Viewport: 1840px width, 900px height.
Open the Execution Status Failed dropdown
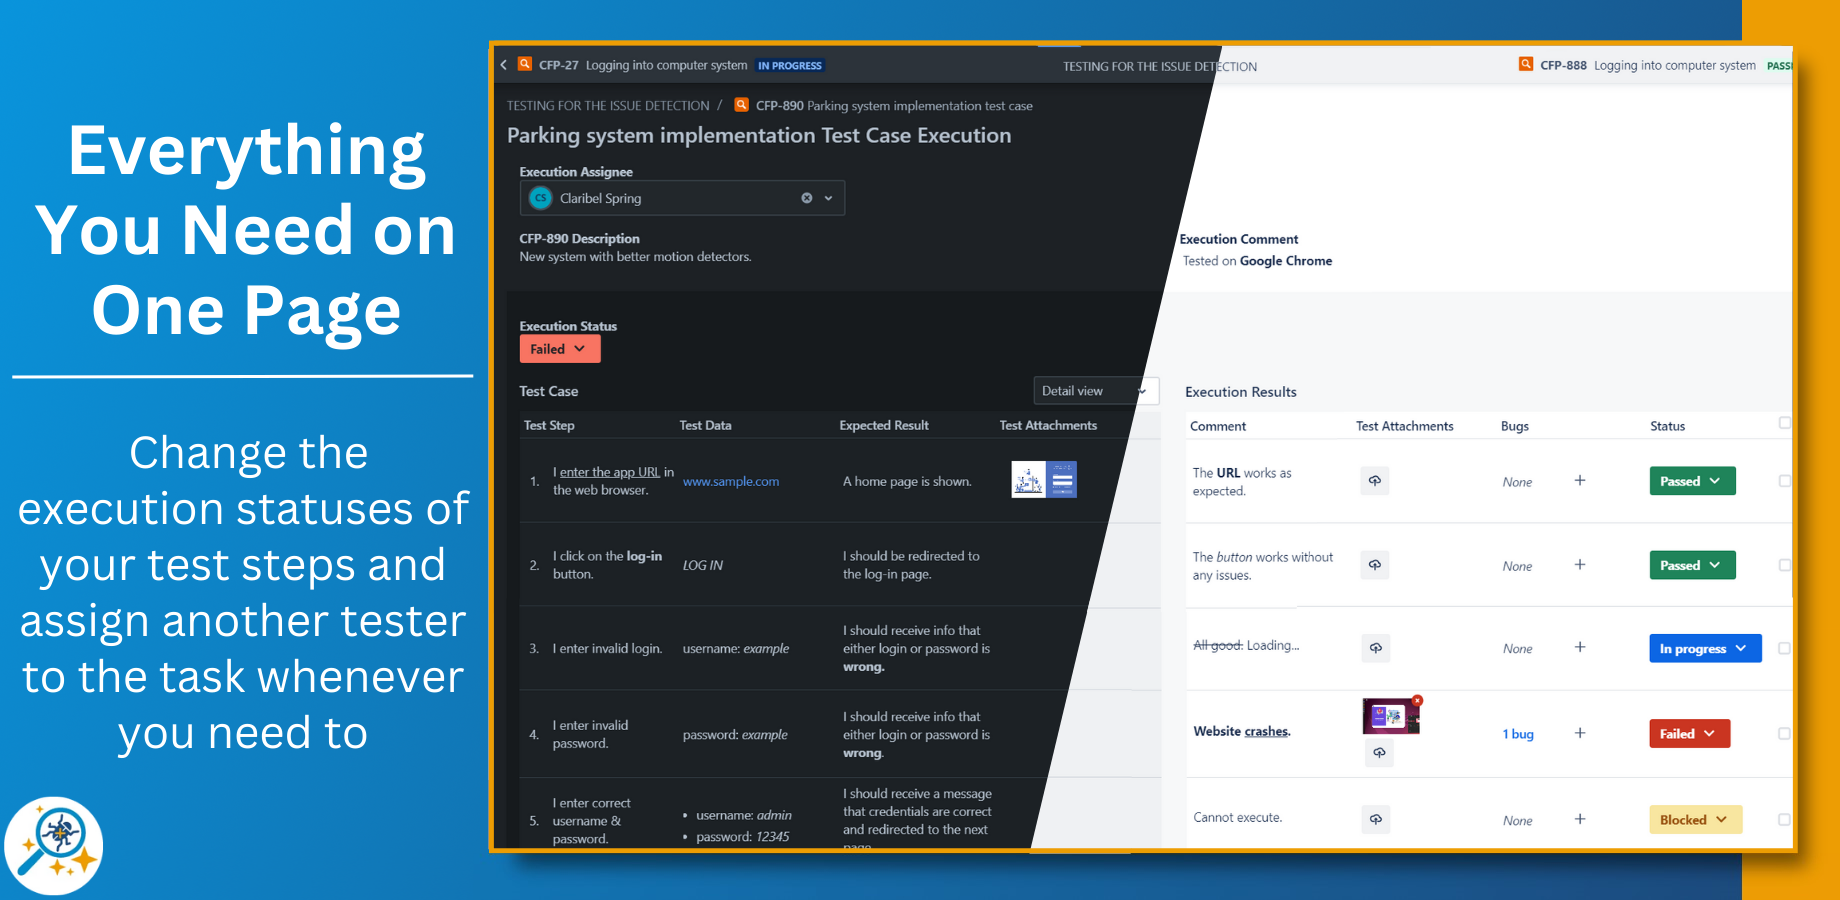click(559, 348)
